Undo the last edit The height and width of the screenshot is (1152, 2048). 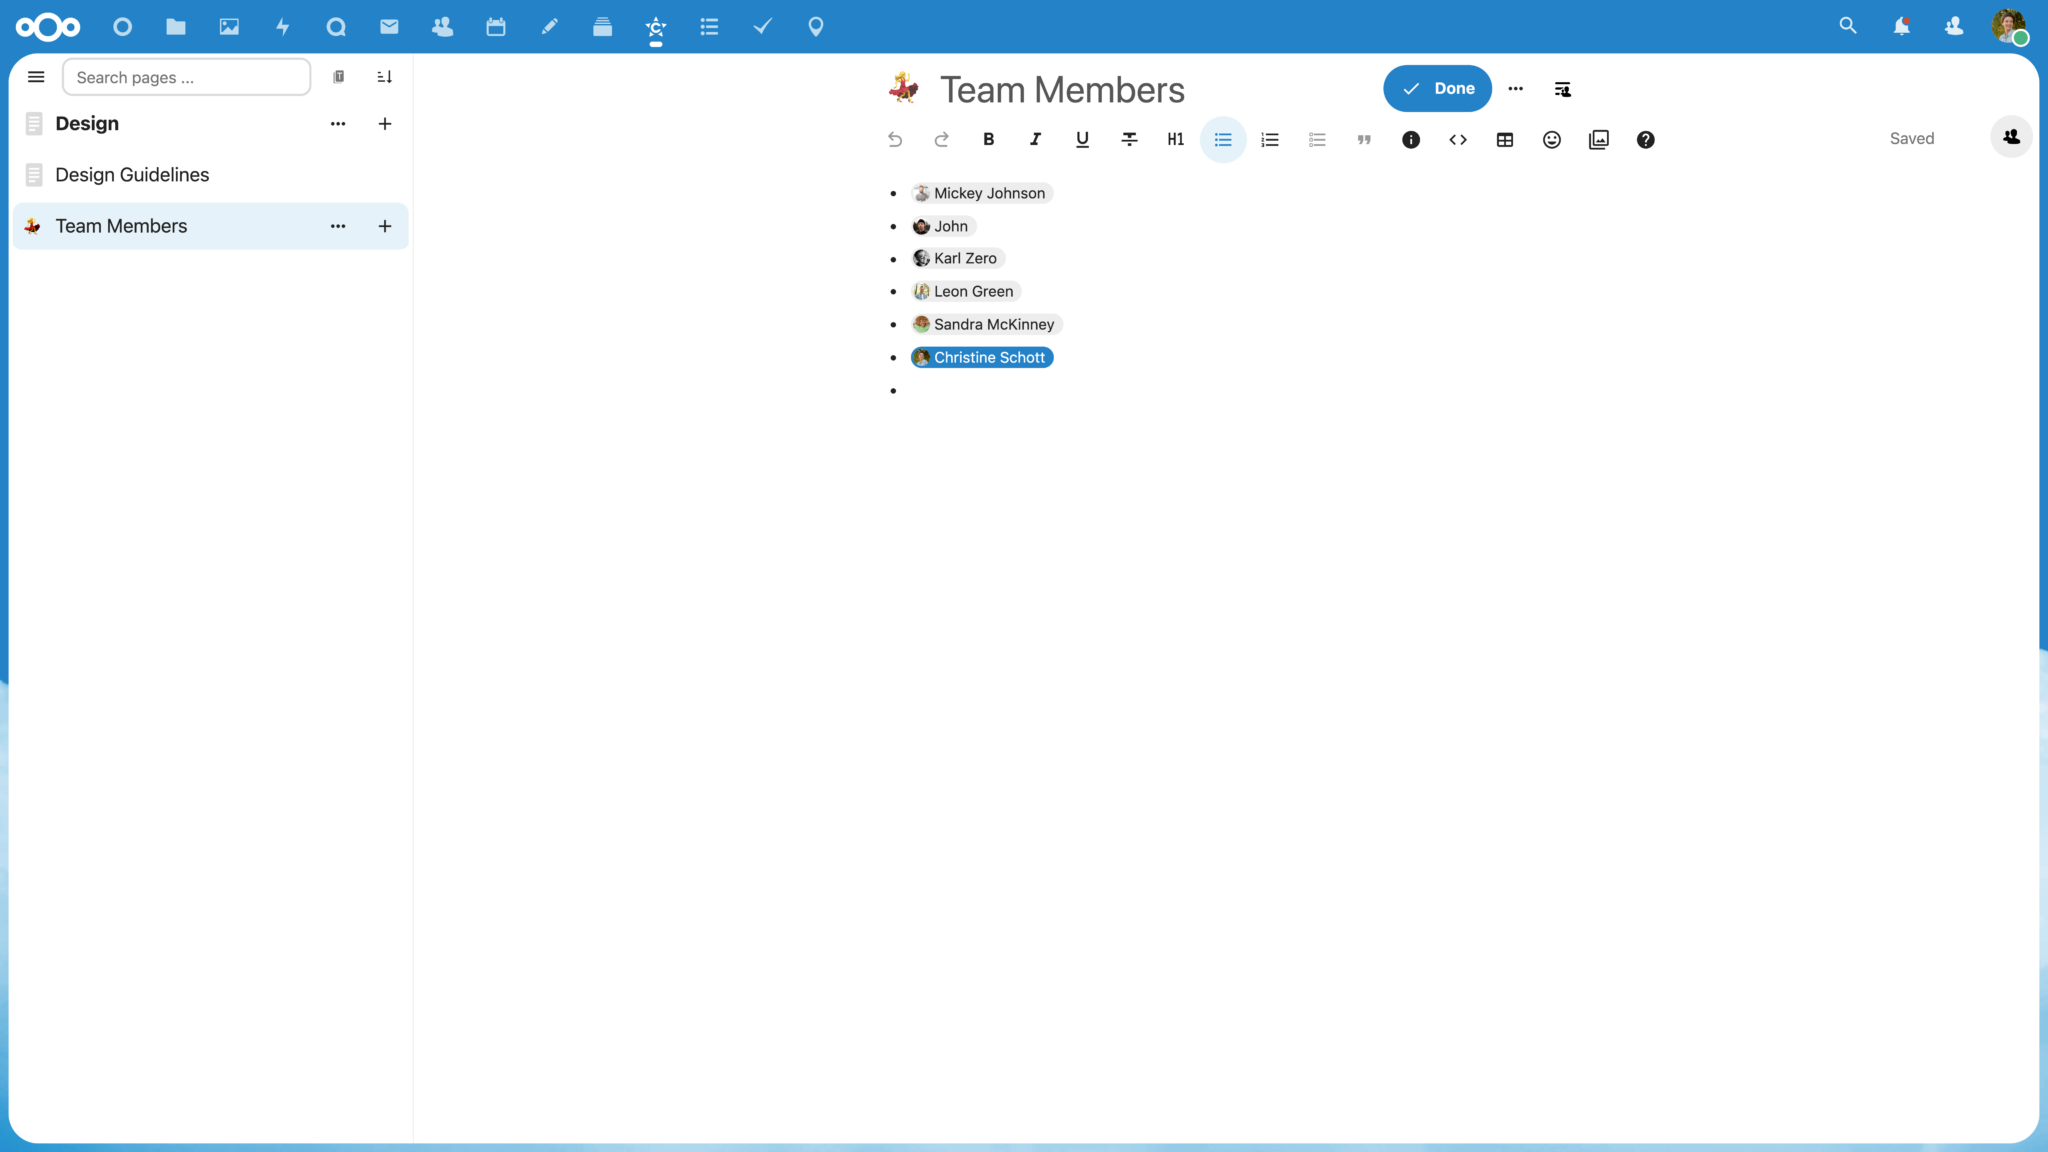point(894,139)
